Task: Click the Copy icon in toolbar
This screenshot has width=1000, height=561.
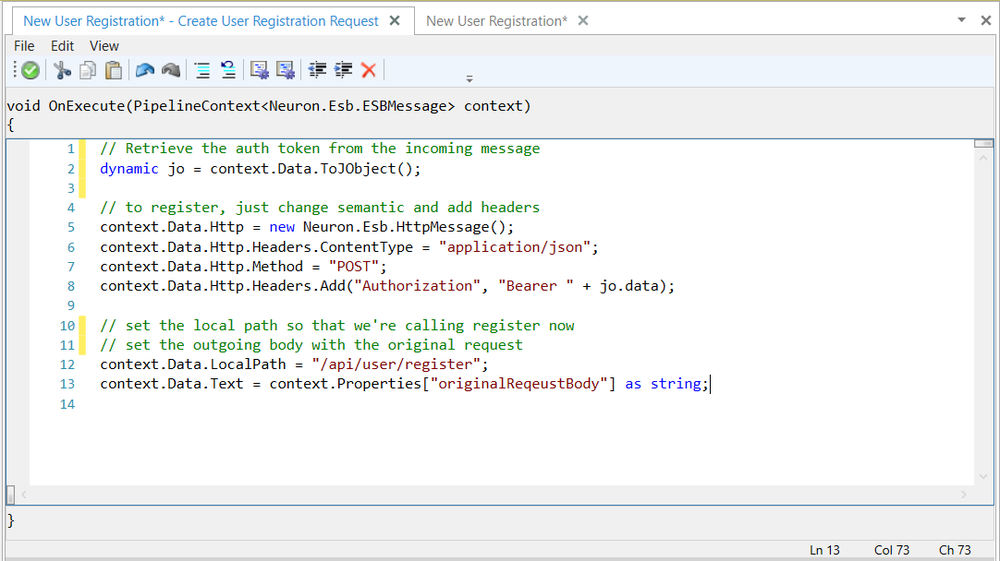Action: tap(88, 70)
